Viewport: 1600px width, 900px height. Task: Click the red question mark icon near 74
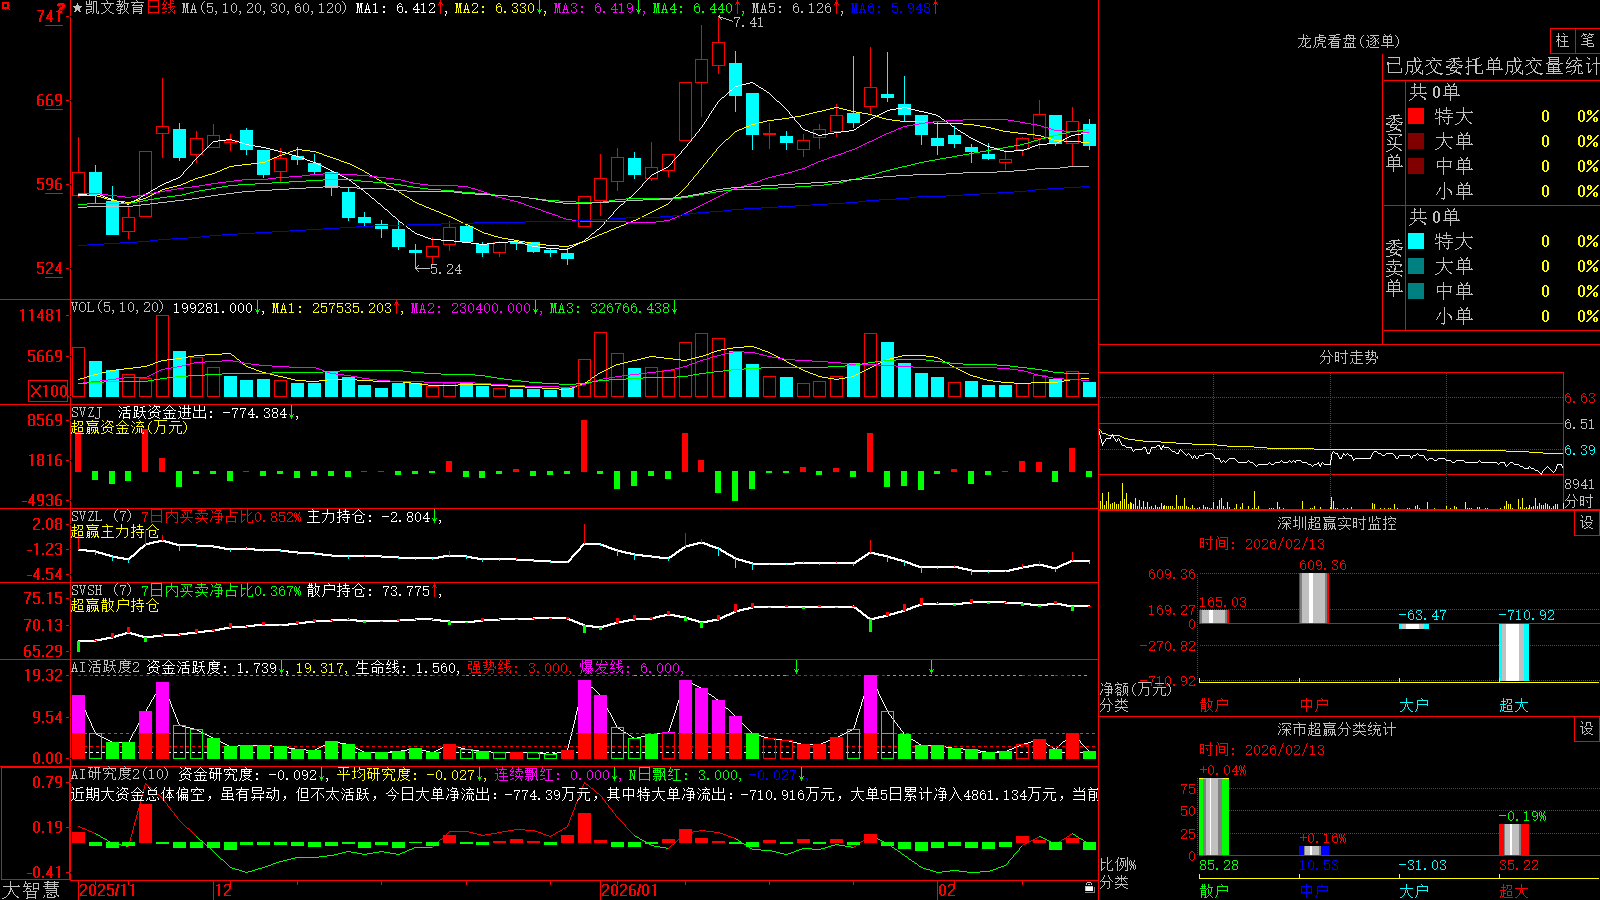[x=61, y=9]
